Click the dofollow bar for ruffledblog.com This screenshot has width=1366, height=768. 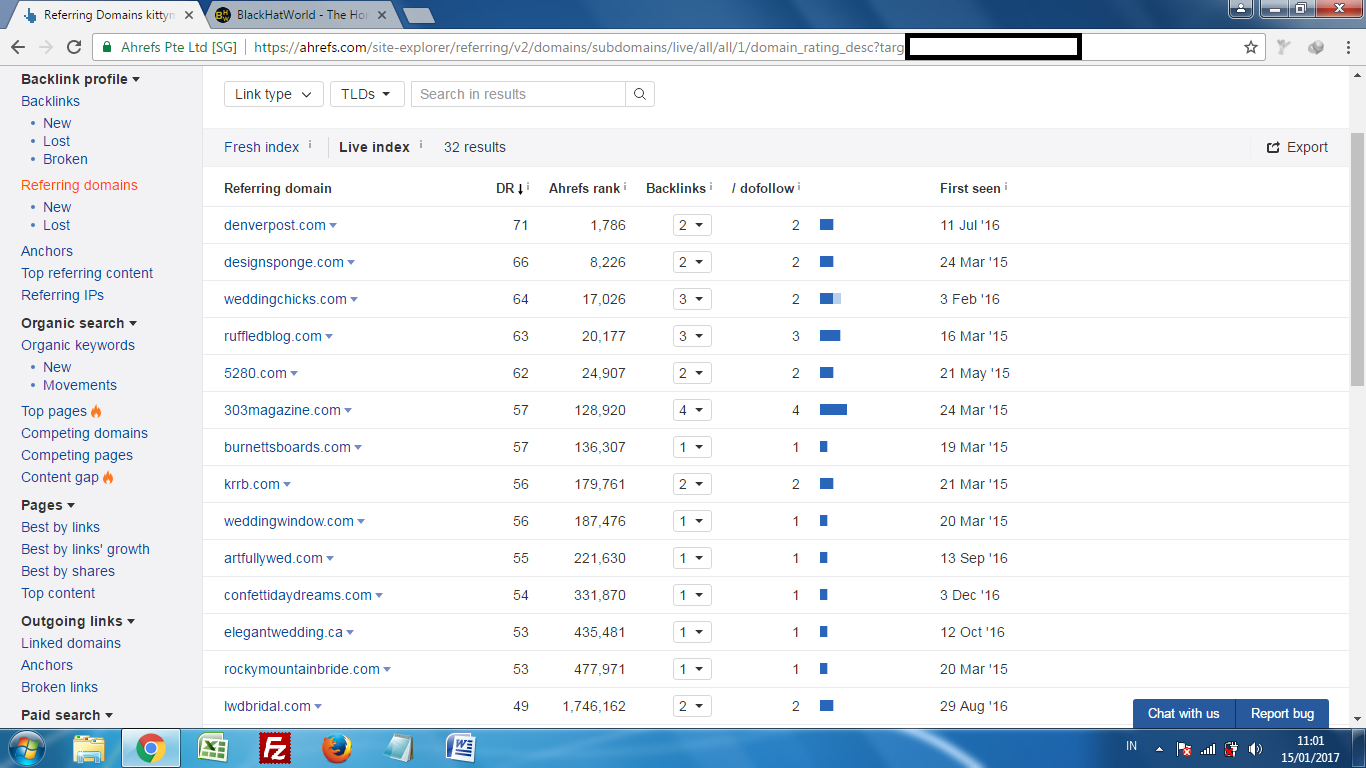click(830, 336)
